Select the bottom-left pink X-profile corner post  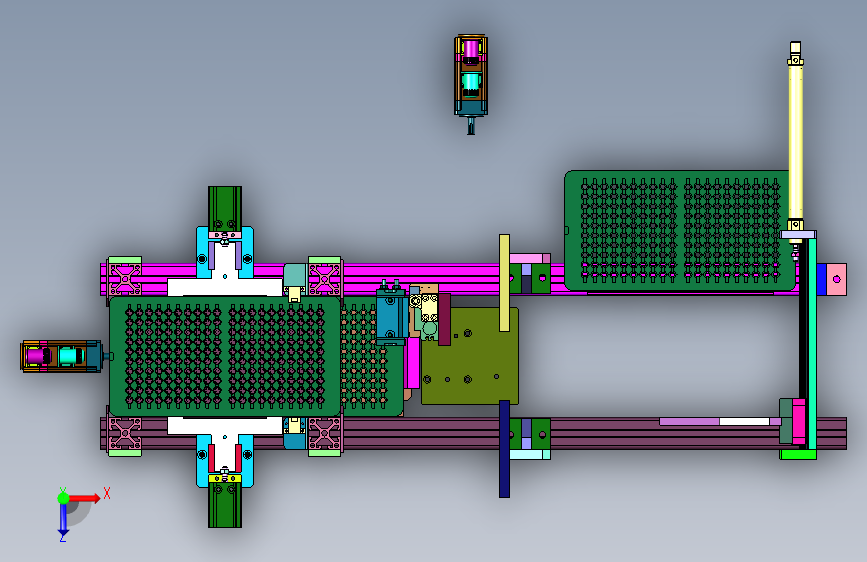125,434
